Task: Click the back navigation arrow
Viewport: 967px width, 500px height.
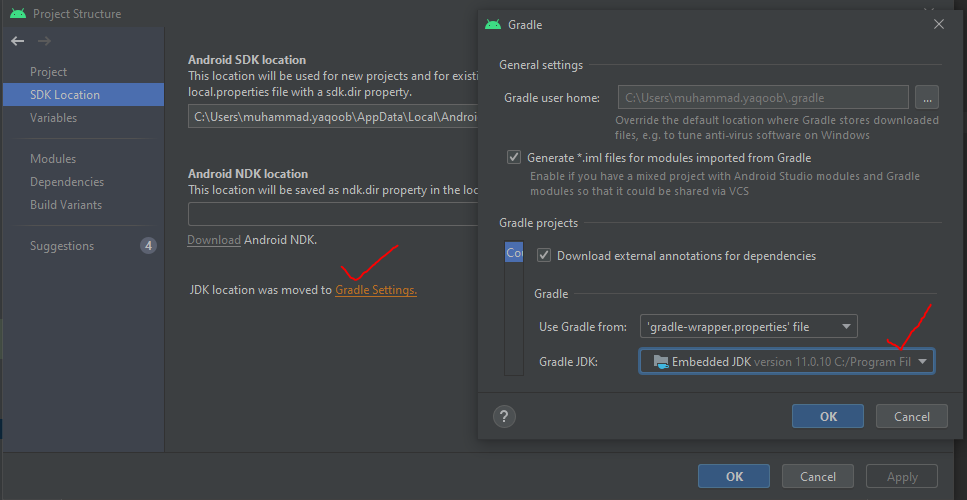Action: point(17,41)
